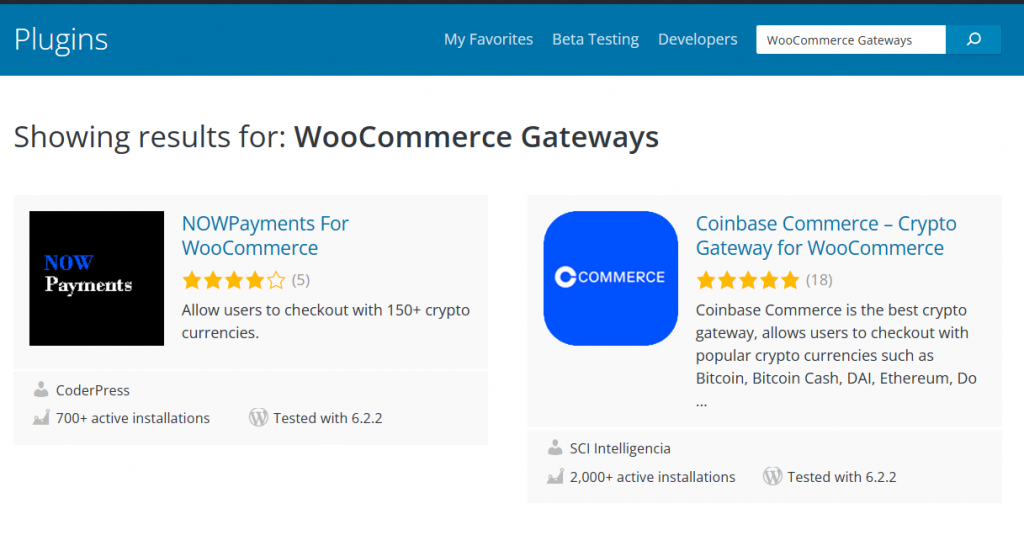
Task: Click the 2,000+ active installations text
Action: pyautogui.click(x=652, y=477)
